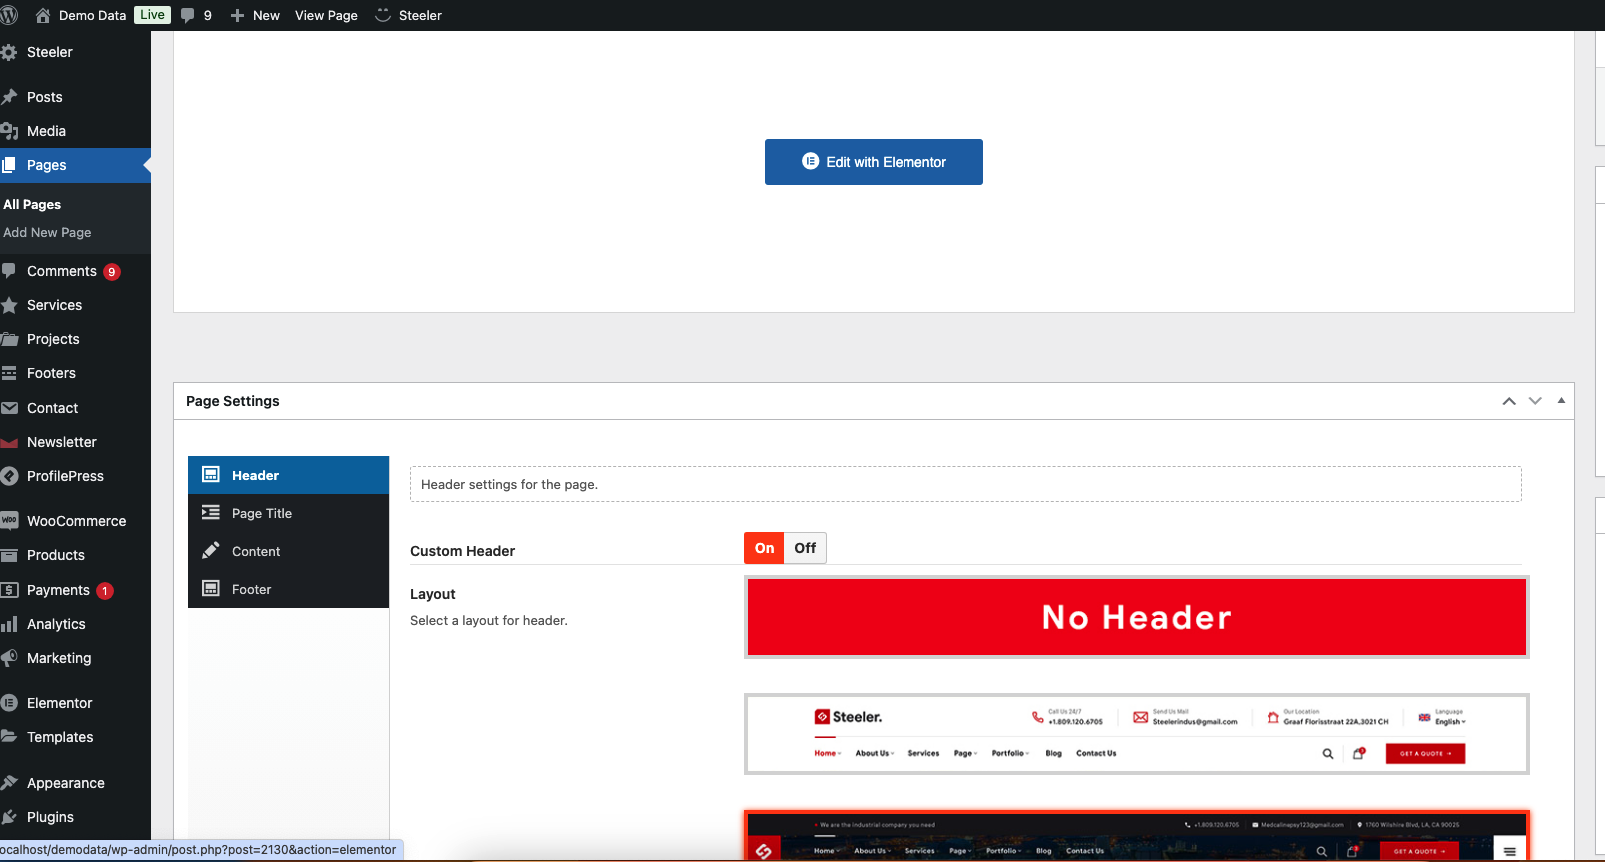Turn Custom Header Off
Viewport: 1605px width, 862px height.
point(805,548)
